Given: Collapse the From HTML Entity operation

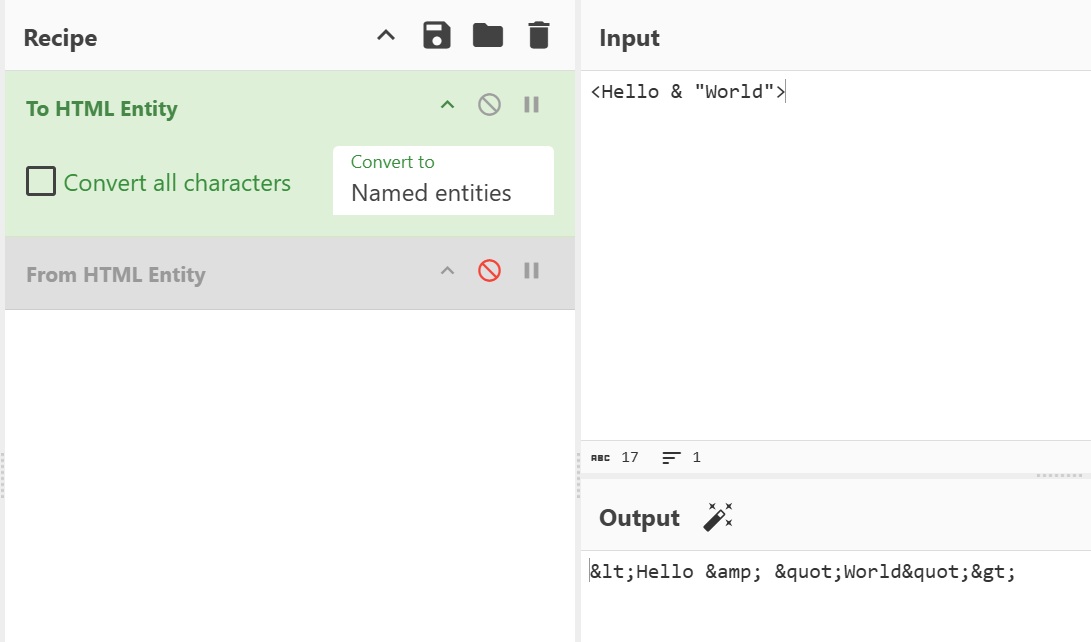Looking at the screenshot, I should click(x=447, y=271).
